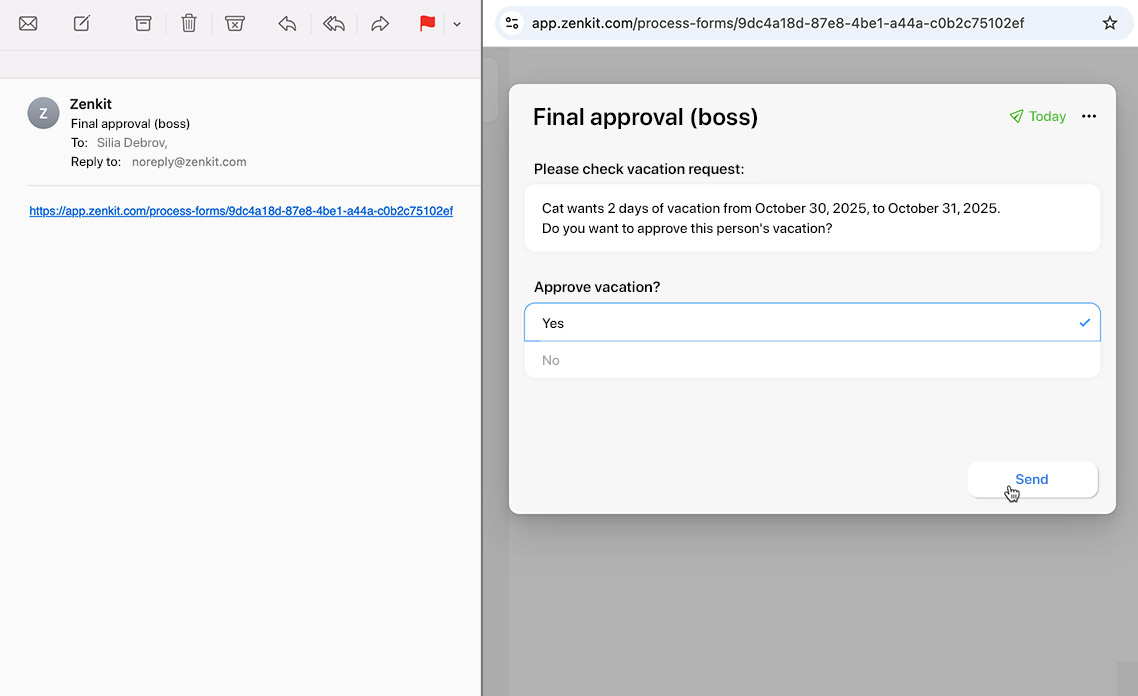Forward the Final approval email
The height and width of the screenshot is (696, 1138).
click(x=380, y=23)
